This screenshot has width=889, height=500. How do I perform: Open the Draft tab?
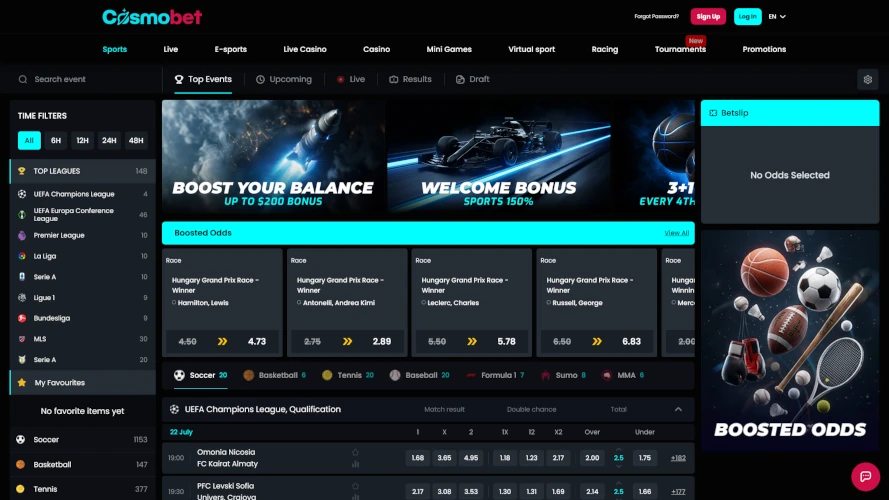click(x=472, y=79)
